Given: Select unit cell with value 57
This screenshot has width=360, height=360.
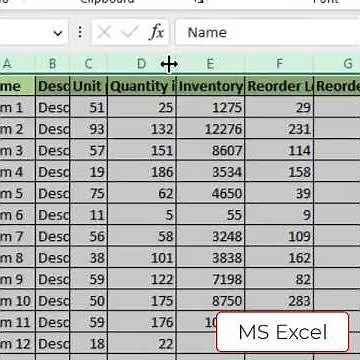Looking at the screenshot, I should tap(88, 150).
